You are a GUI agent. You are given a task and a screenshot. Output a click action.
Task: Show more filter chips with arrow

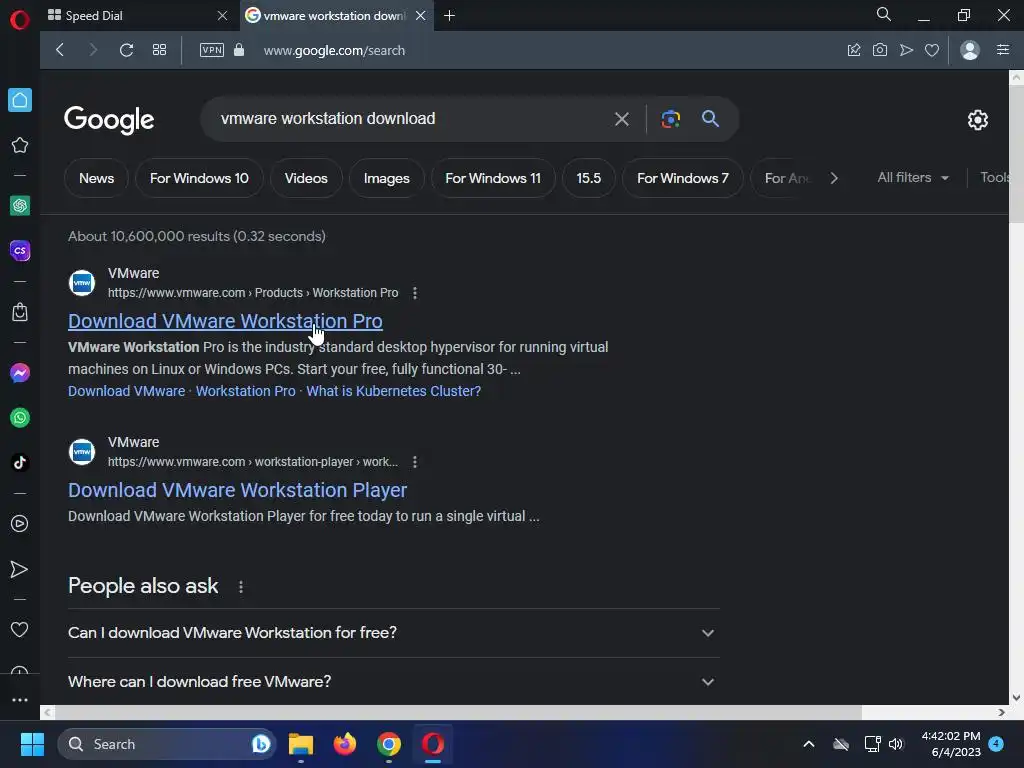[834, 178]
